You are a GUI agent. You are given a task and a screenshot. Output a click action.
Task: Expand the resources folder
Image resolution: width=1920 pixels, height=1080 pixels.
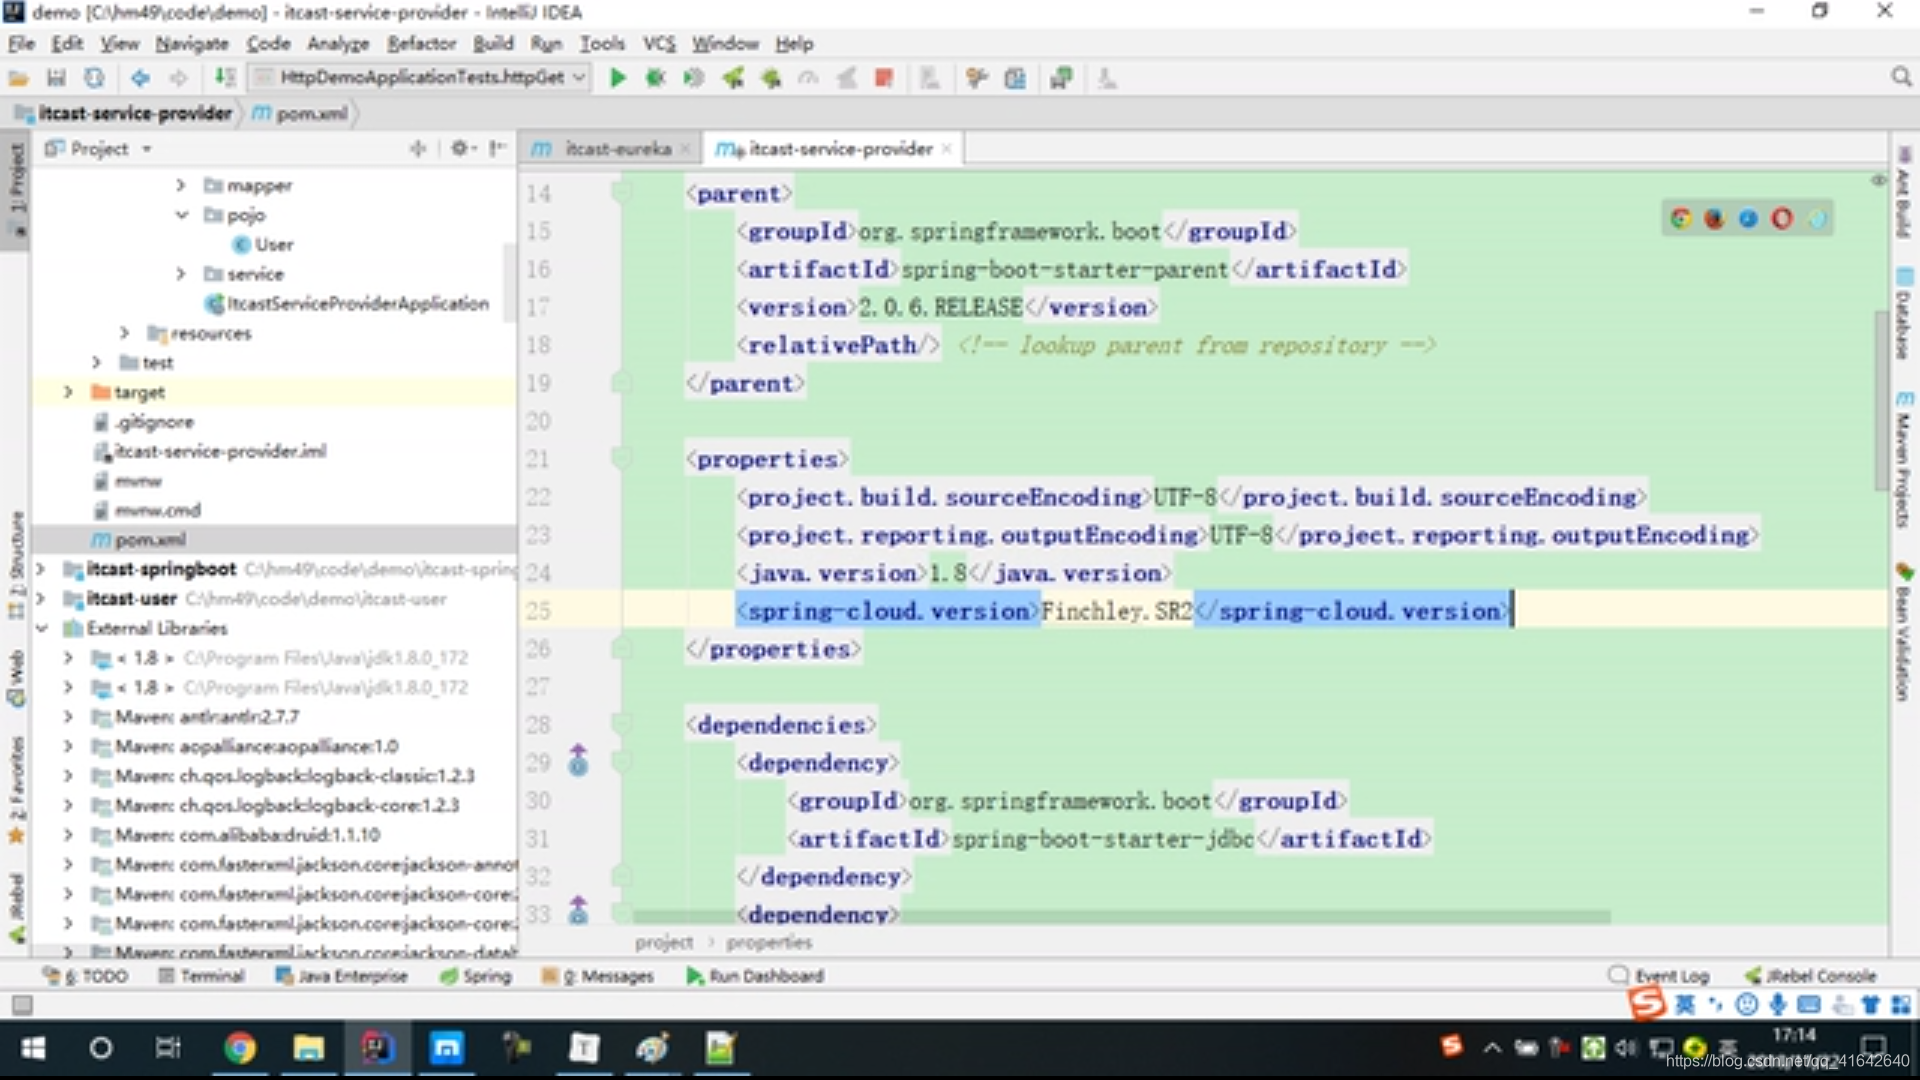[x=124, y=333]
